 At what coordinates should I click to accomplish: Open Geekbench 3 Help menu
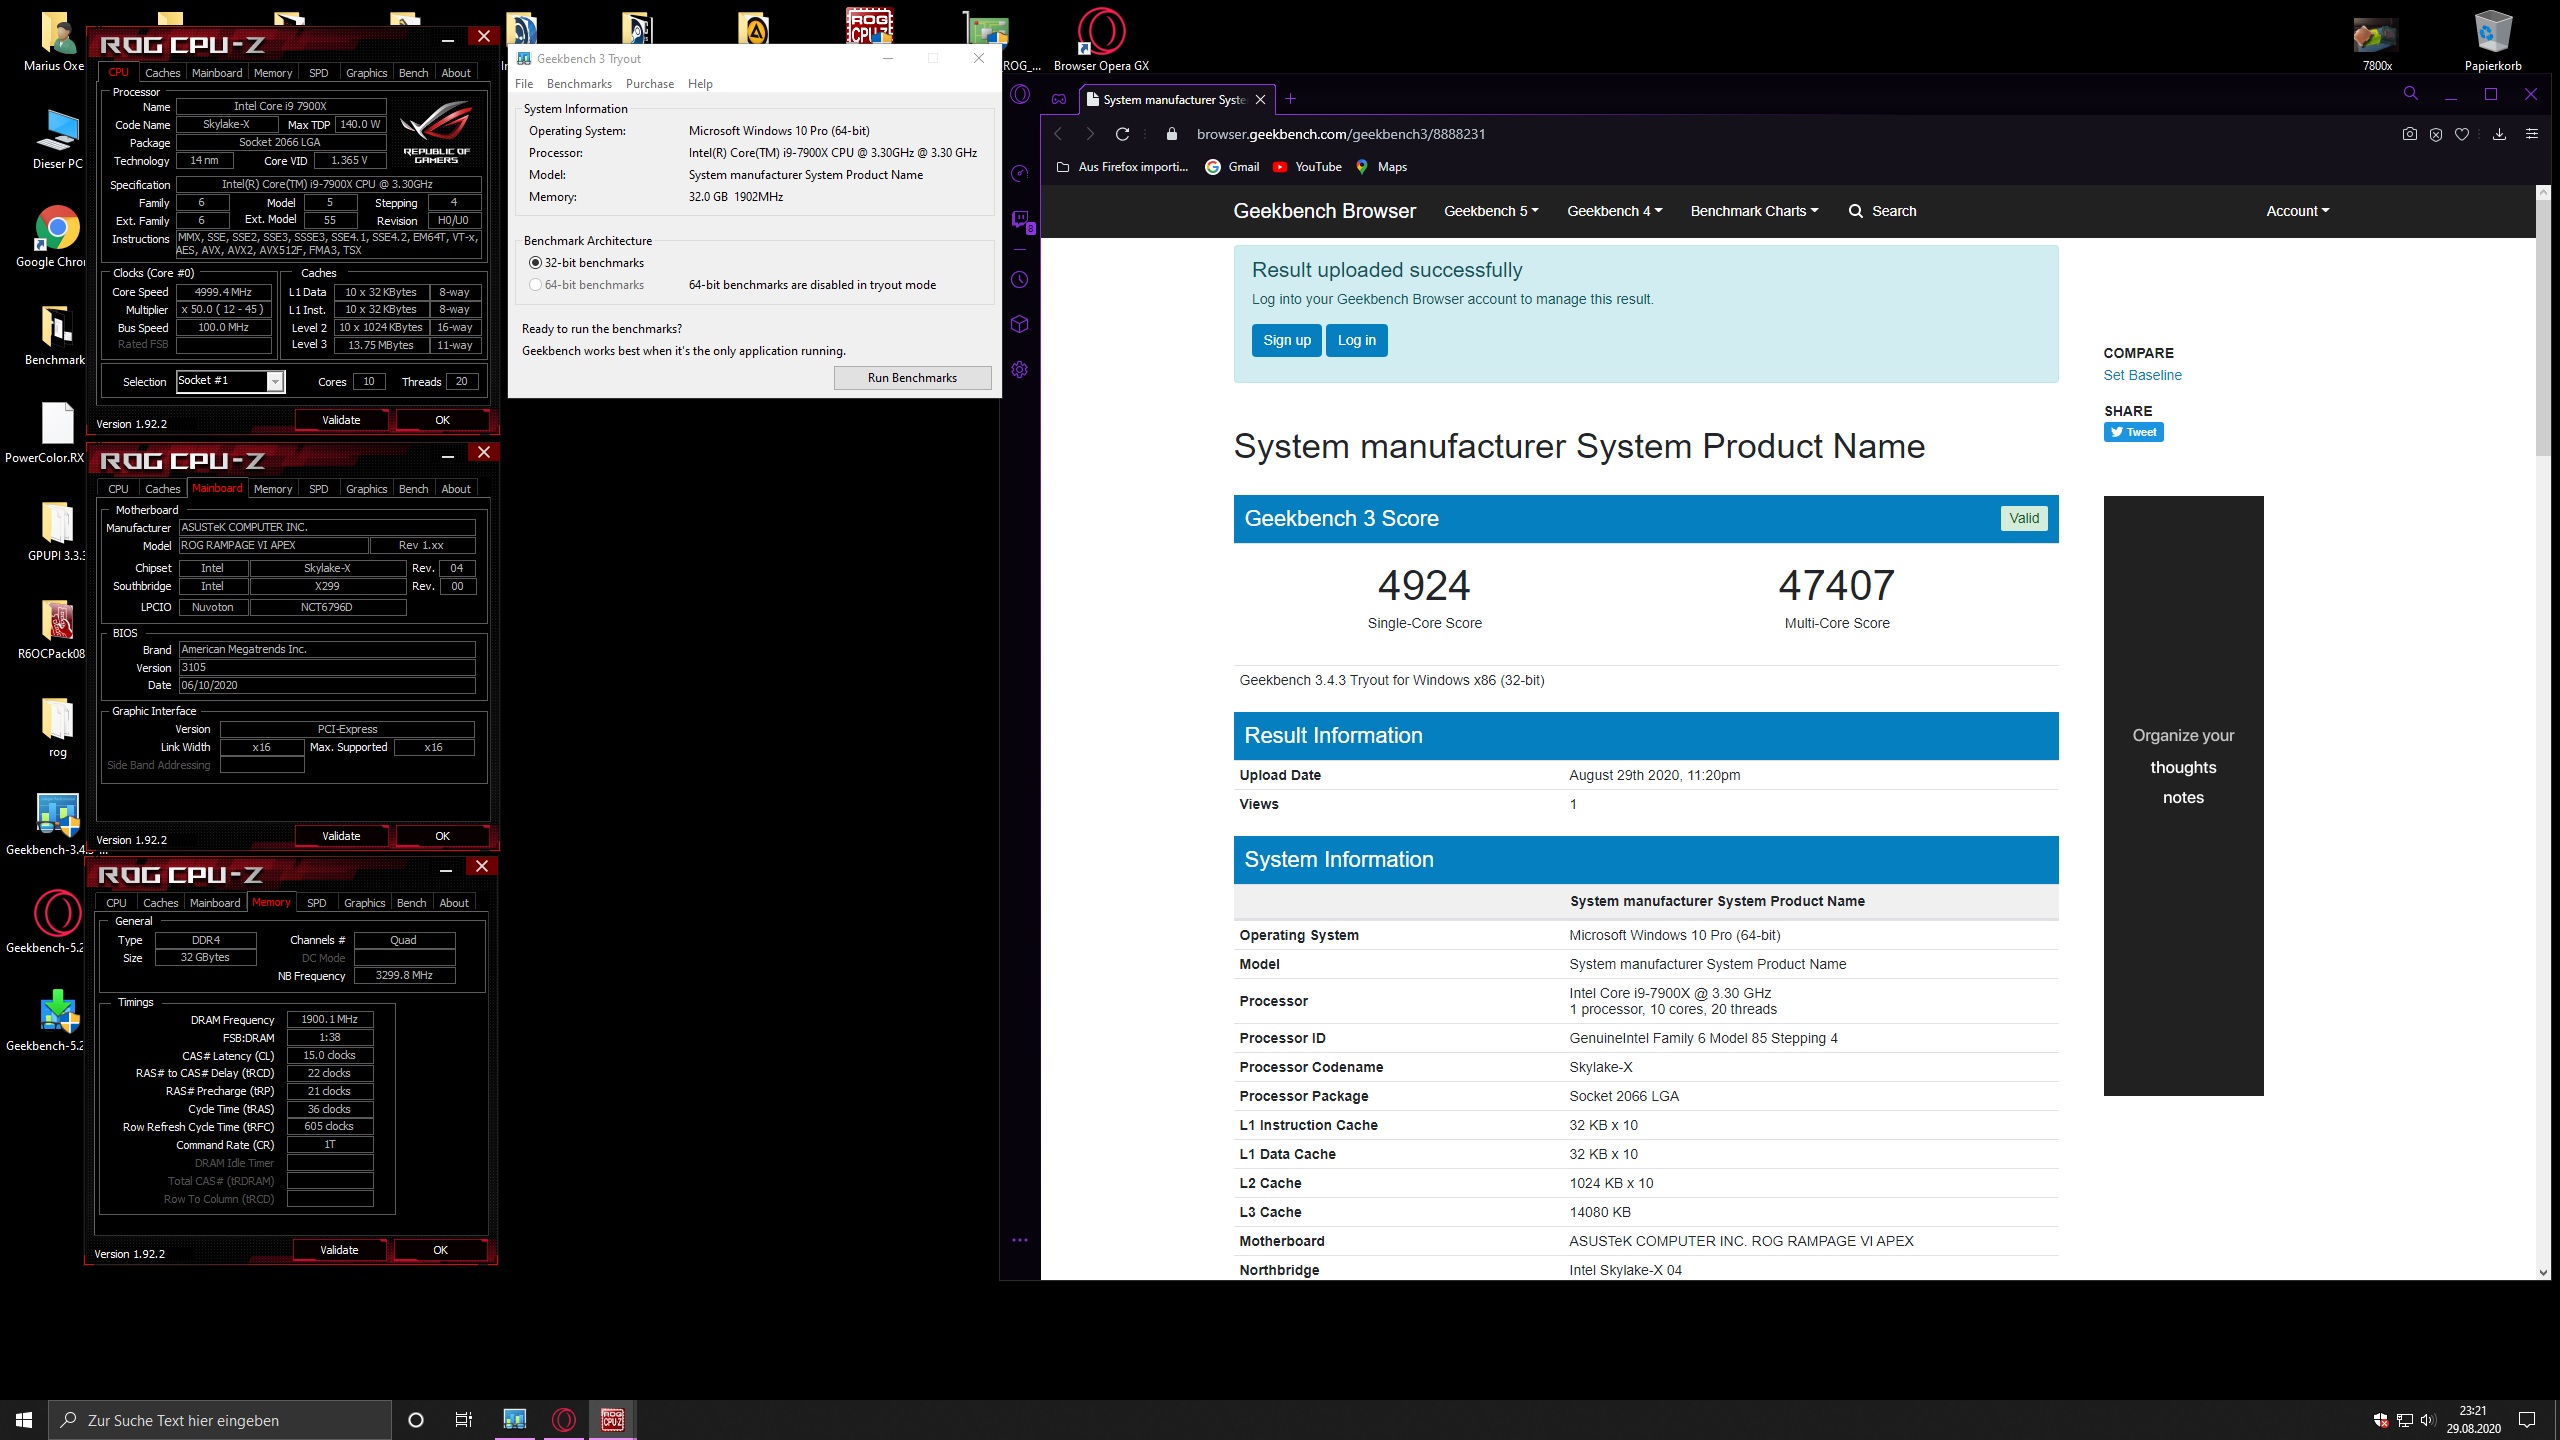[700, 84]
